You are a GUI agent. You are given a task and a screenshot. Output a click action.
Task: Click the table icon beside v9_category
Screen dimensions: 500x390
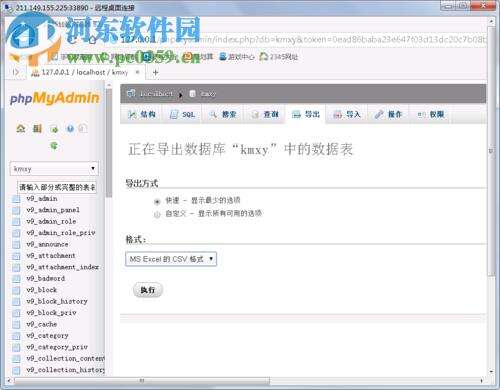(x=16, y=336)
